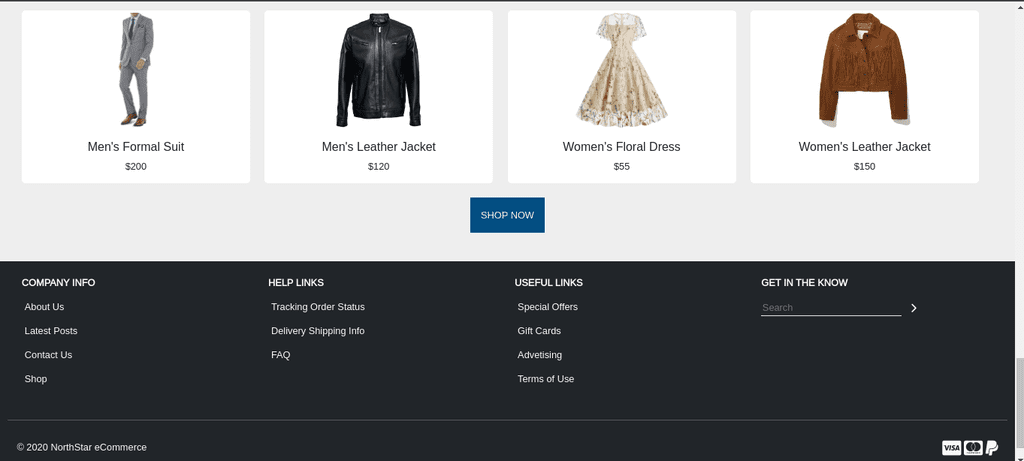Visit the Tracking Order Status link
This screenshot has height=461, width=1024.
pyautogui.click(x=318, y=307)
